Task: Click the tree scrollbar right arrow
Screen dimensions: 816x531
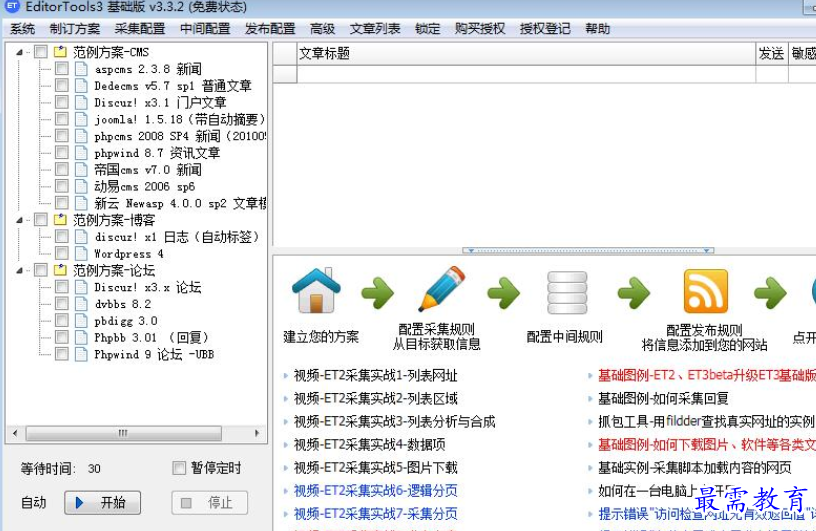Action: (257, 433)
